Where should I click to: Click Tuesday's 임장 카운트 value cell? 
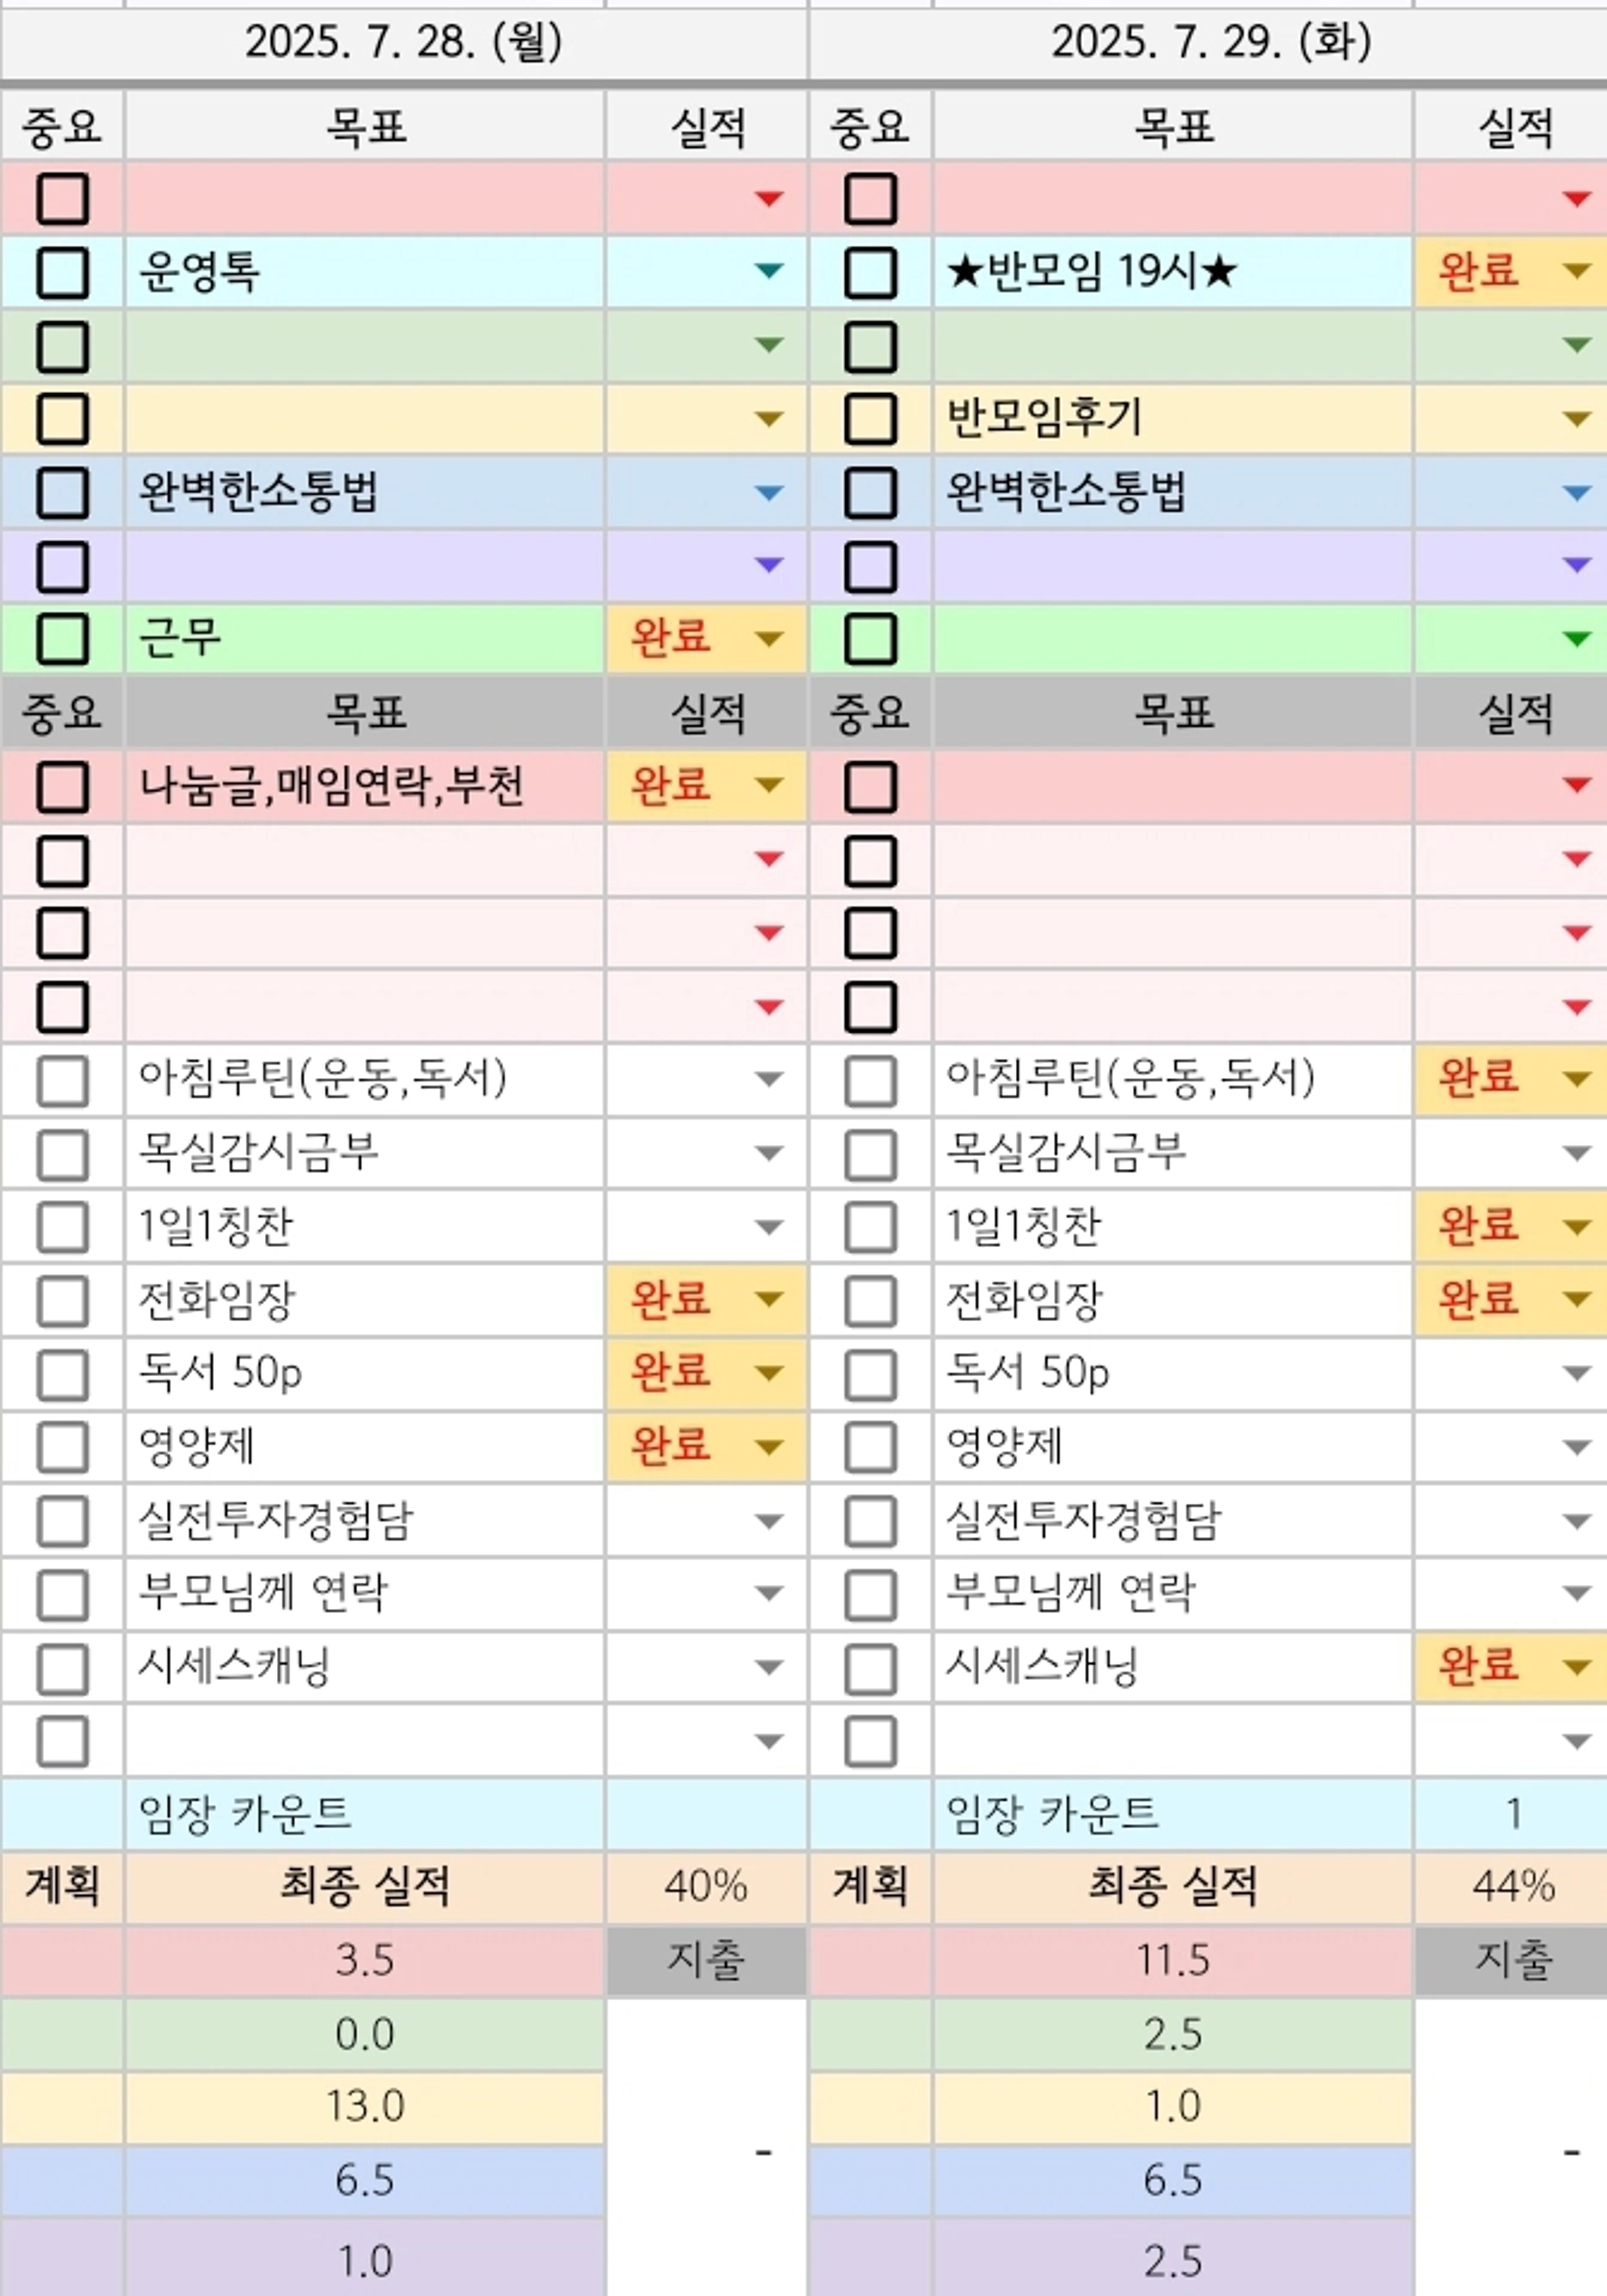(1512, 1813)
